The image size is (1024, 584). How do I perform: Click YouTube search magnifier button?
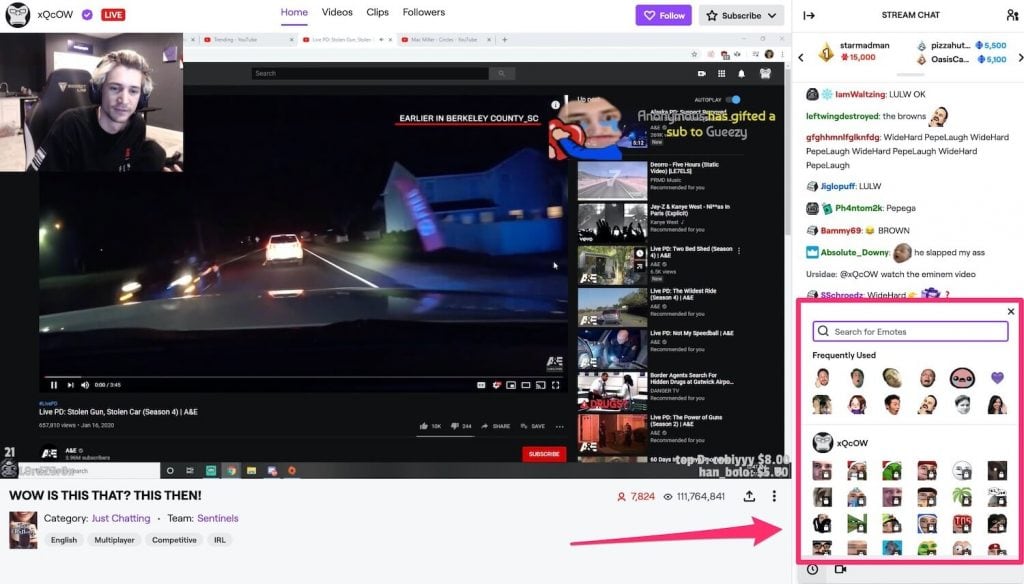pyautogui.click(x=502, y=74)
